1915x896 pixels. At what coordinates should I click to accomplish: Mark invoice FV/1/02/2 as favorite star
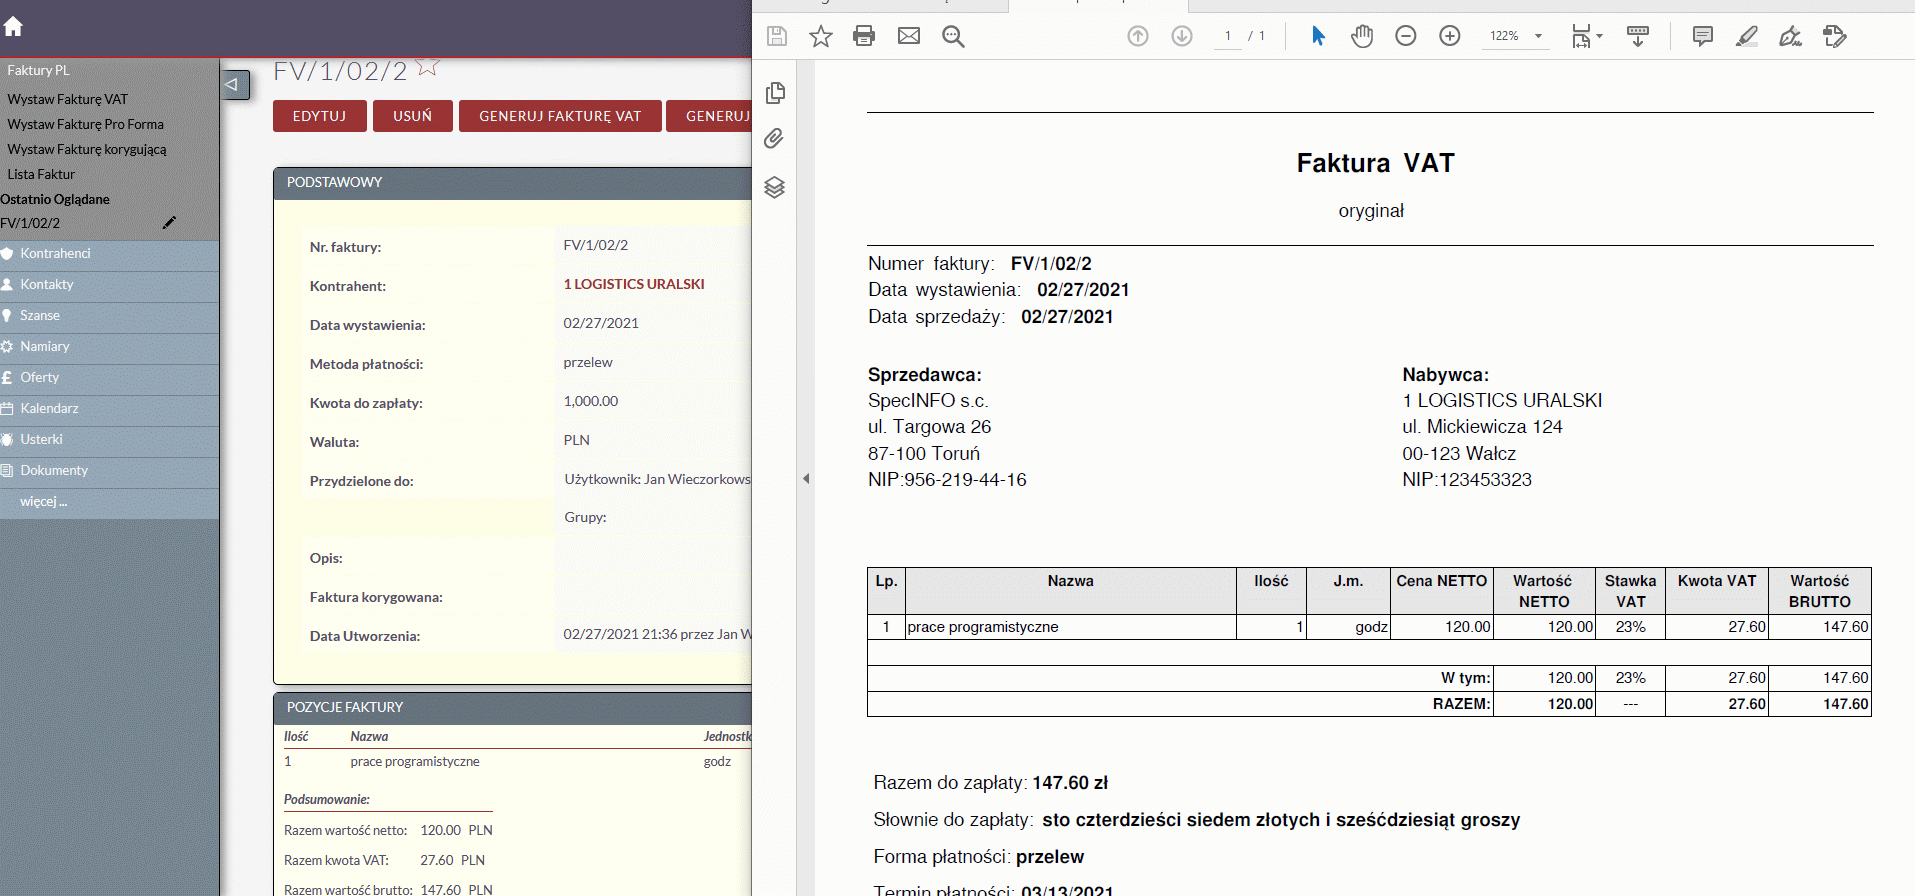click(x=427, y=67)
